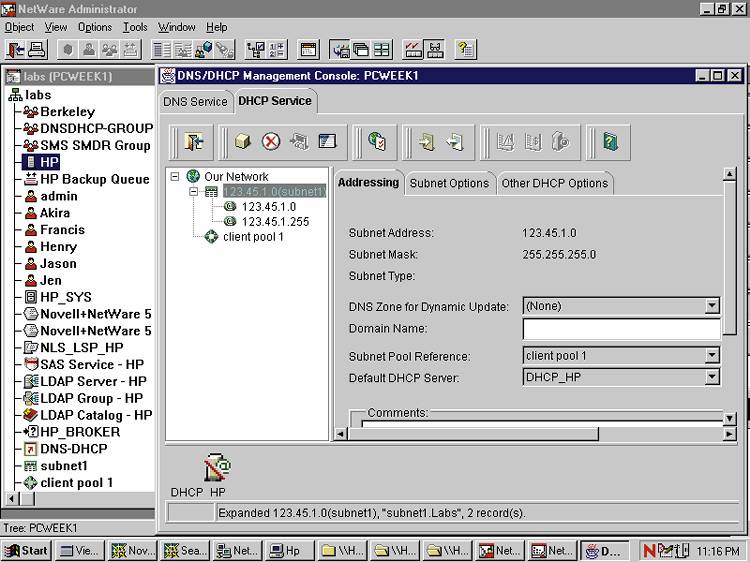Click the network tree browse icon in toolbar
The height and width of the screenshot is (562, 750).
(256, 50)
